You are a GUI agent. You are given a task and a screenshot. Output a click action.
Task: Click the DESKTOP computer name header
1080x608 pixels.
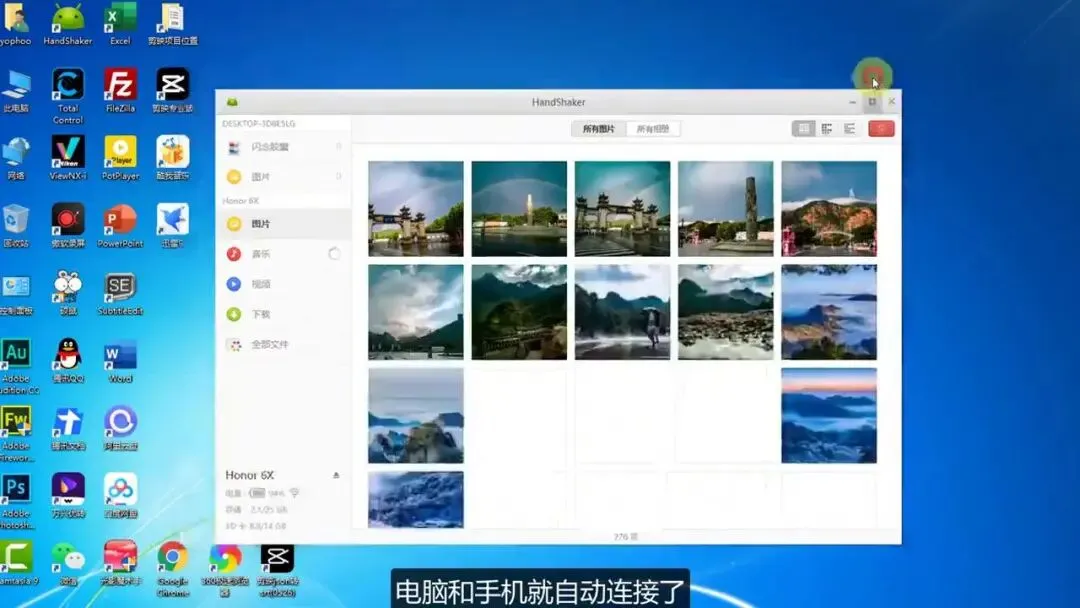[x=259, y=123]
